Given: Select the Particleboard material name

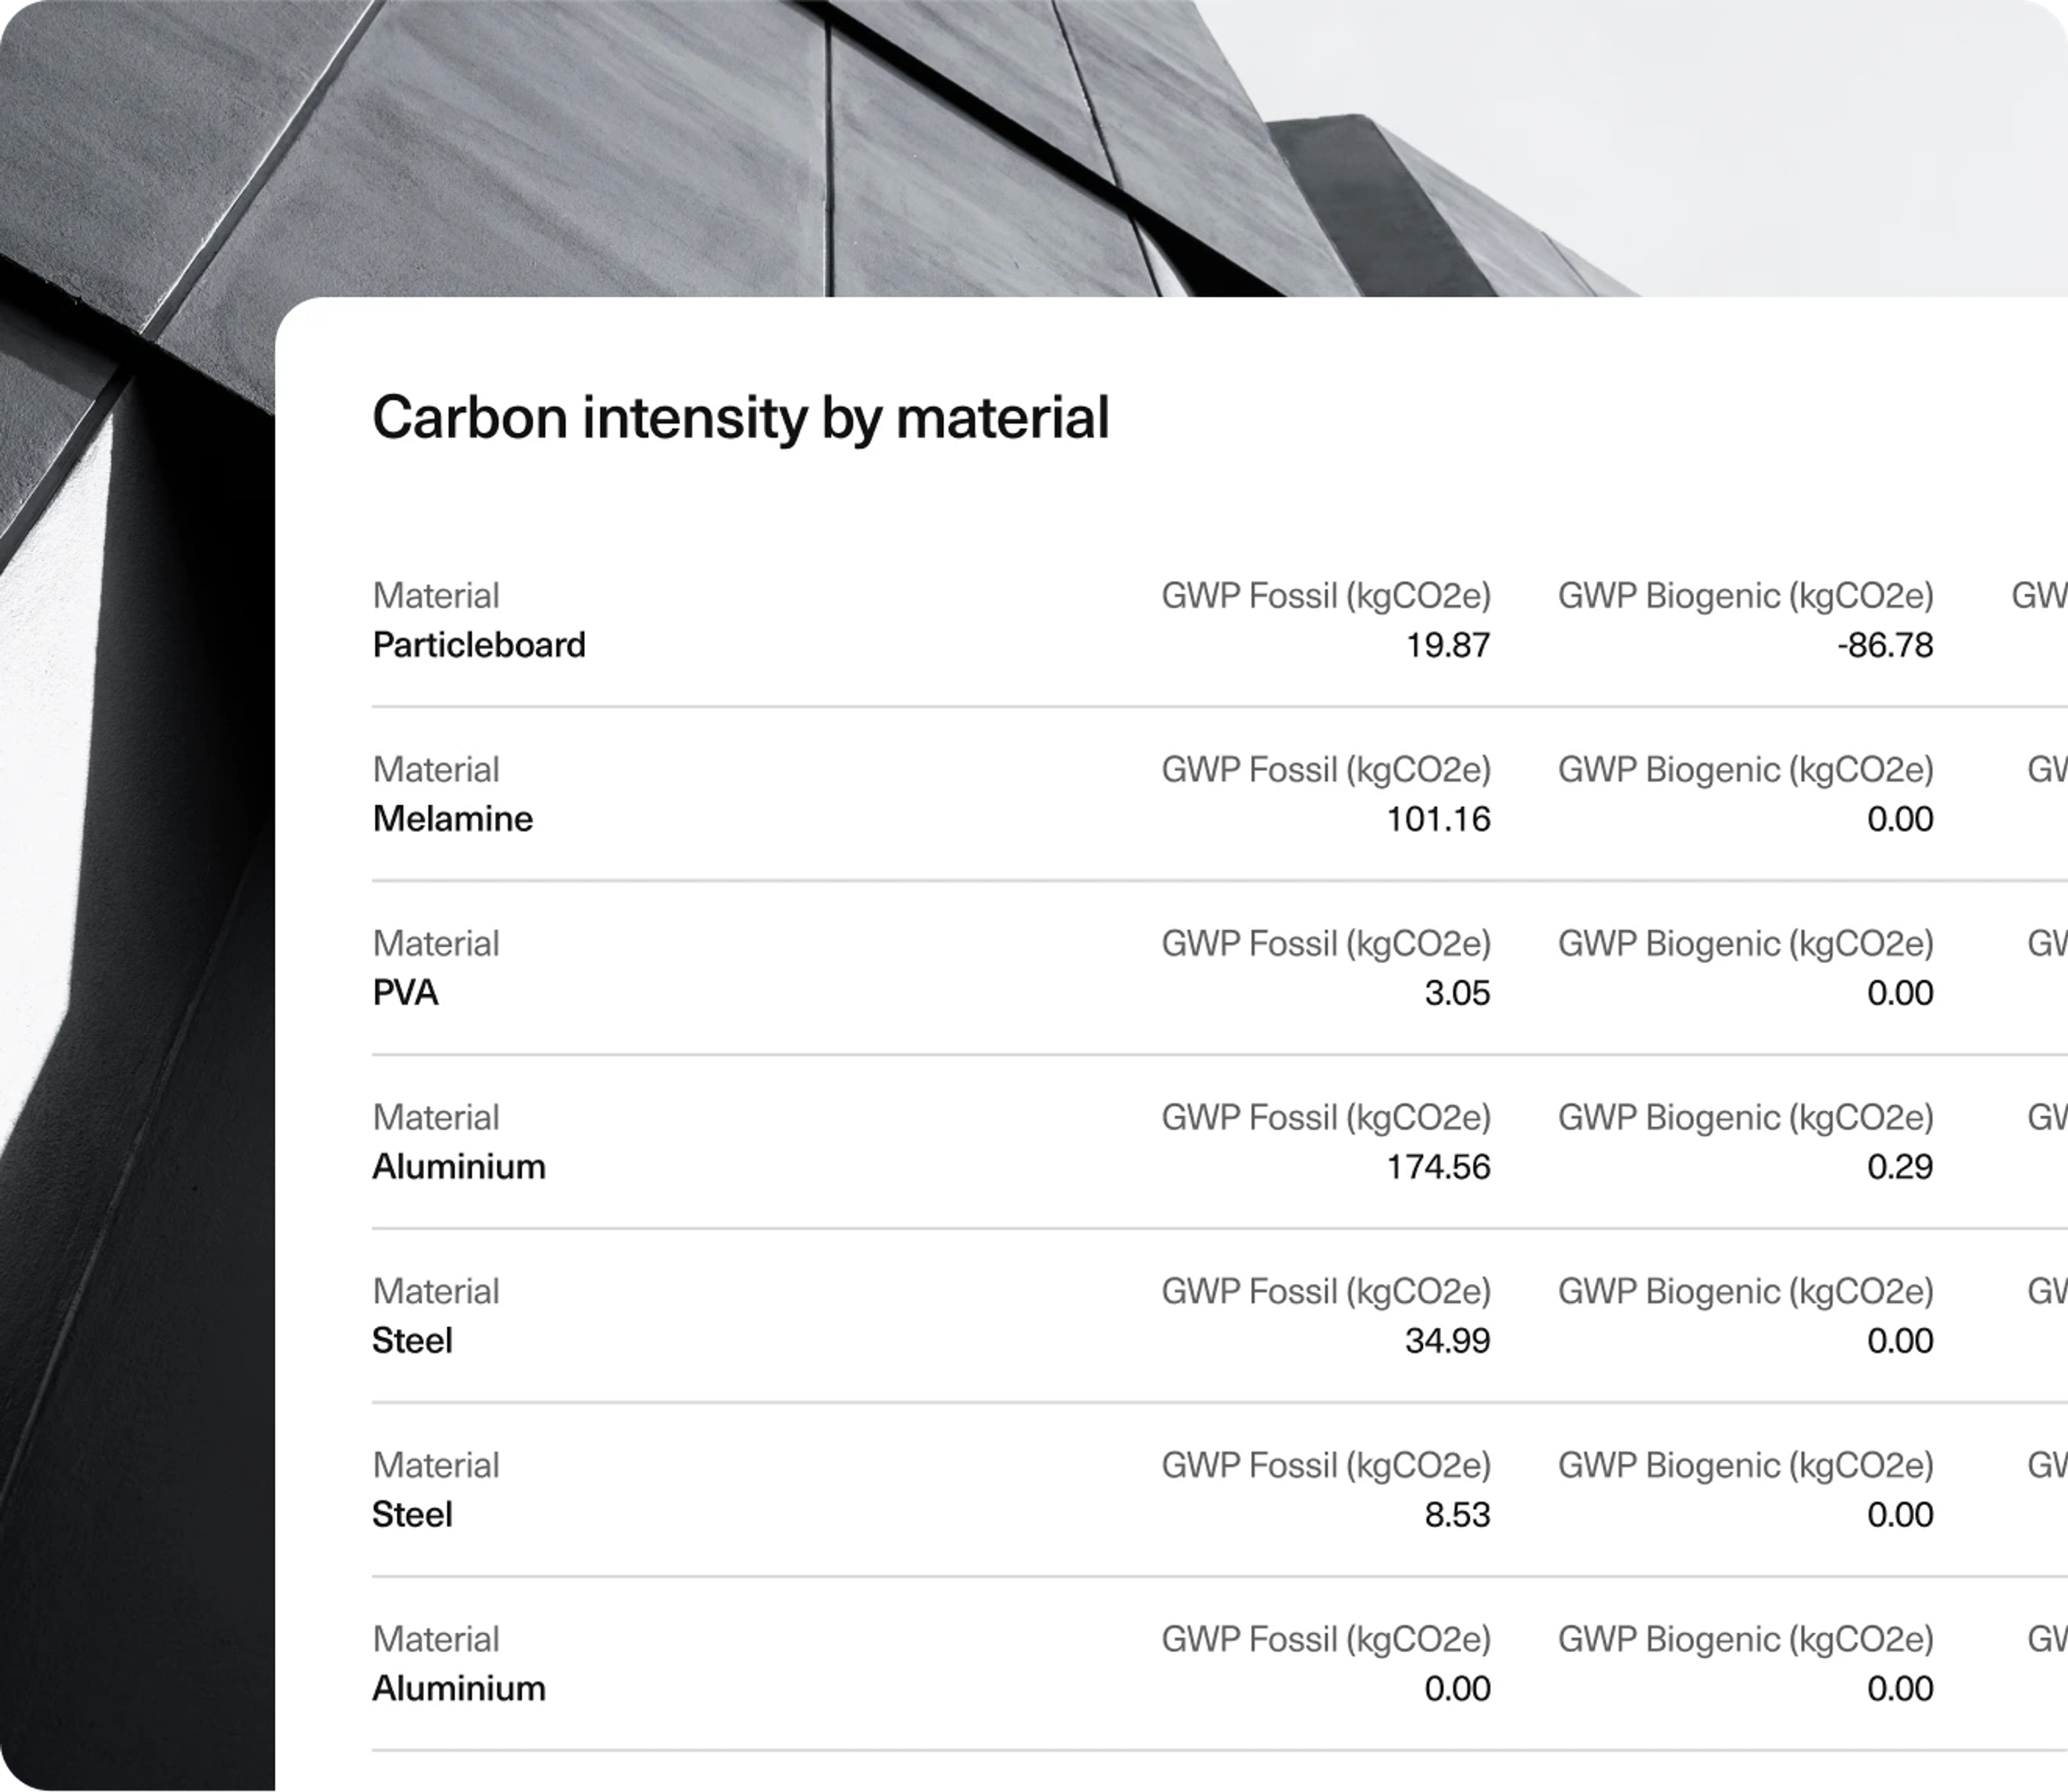Looking at the screenshot, I should [x=479, y=645].
